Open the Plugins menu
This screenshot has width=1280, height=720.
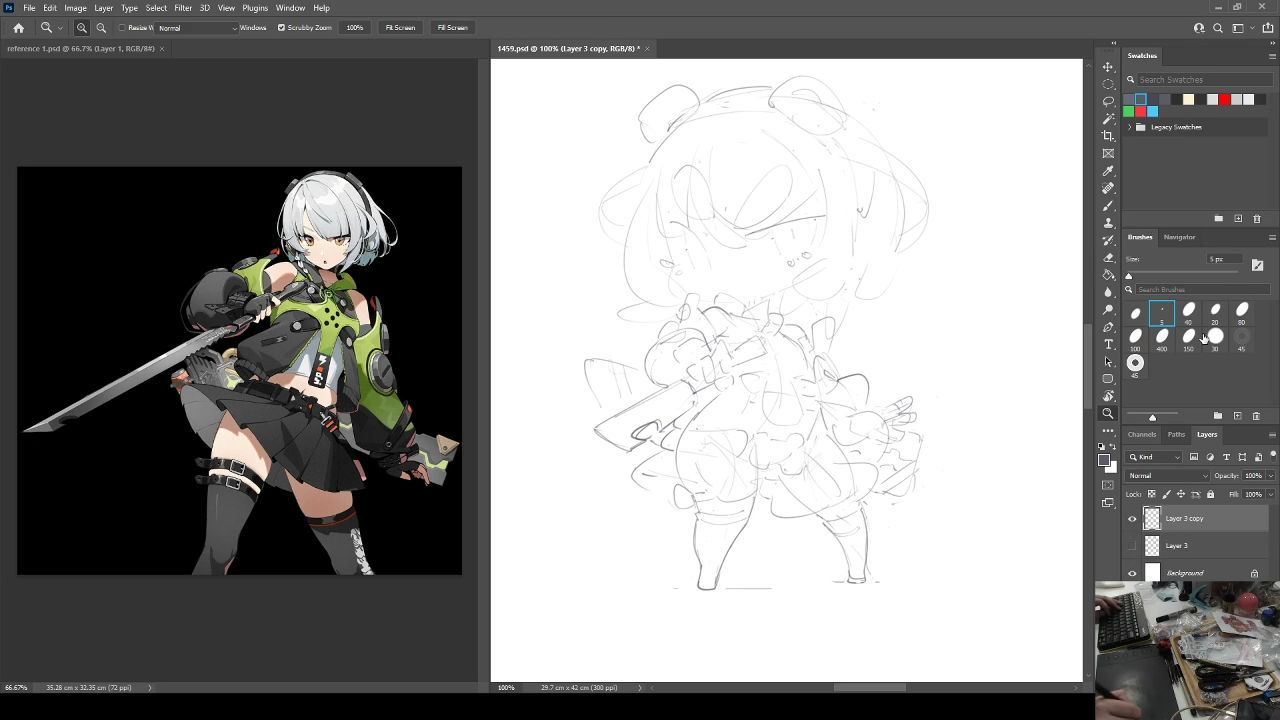(x=255, y=8)
